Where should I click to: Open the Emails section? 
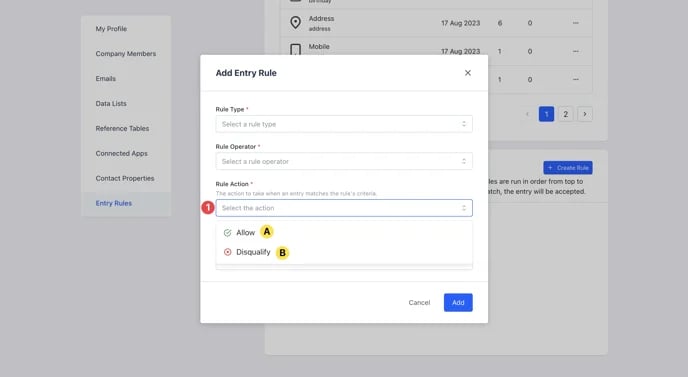click(106, 79)
